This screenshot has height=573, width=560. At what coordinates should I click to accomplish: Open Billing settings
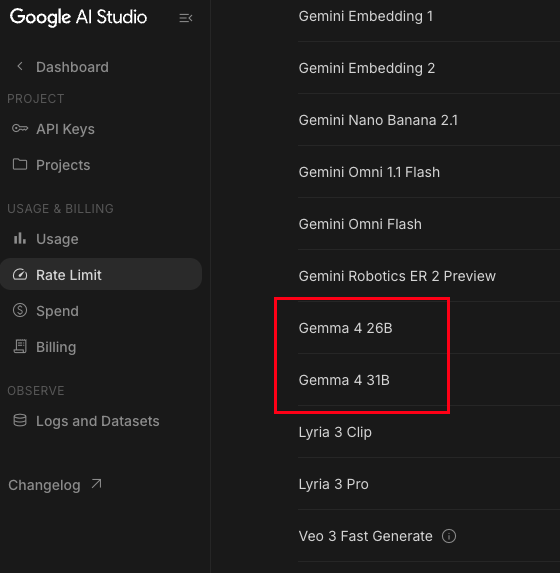pos(56,347)
